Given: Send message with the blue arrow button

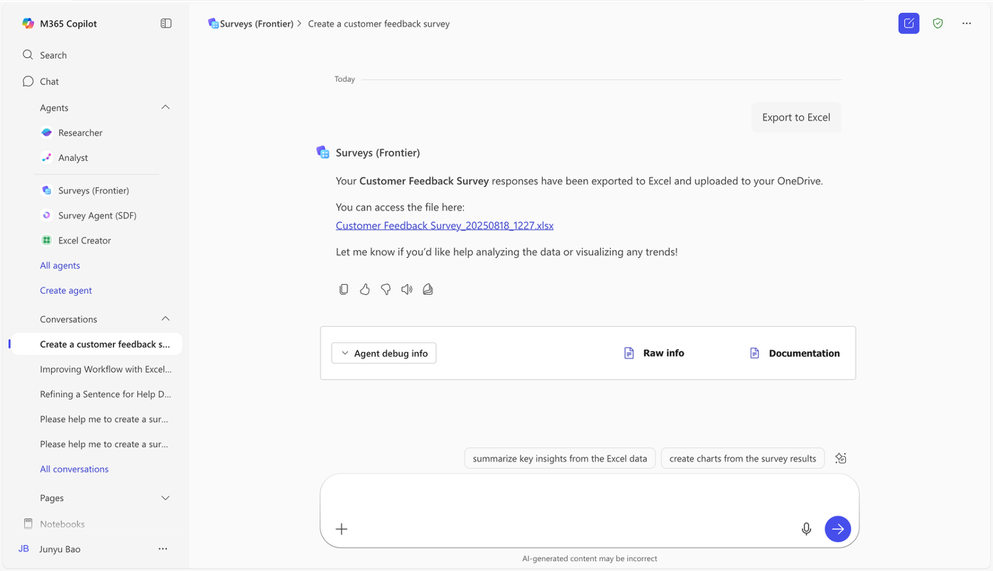Looking at the screenshot, I should 837,529.
